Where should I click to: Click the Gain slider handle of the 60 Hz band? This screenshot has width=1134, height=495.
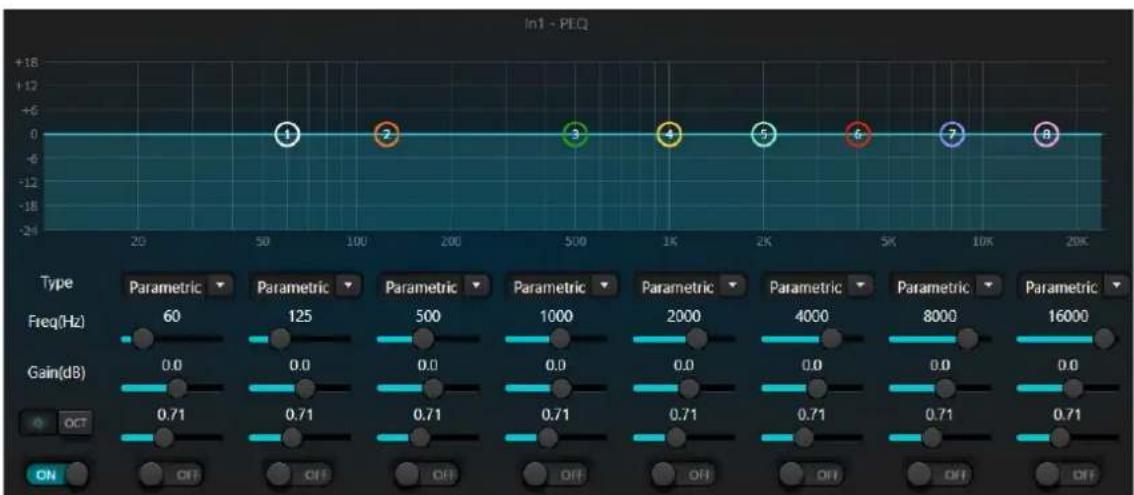click(x=177, y=388)
